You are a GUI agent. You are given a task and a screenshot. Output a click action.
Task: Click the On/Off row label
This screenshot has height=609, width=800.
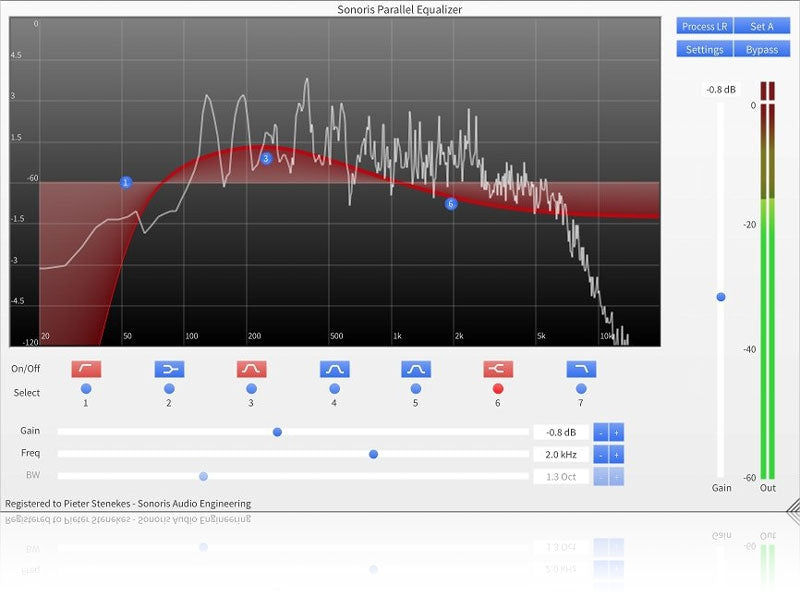(x=26, y=368)
